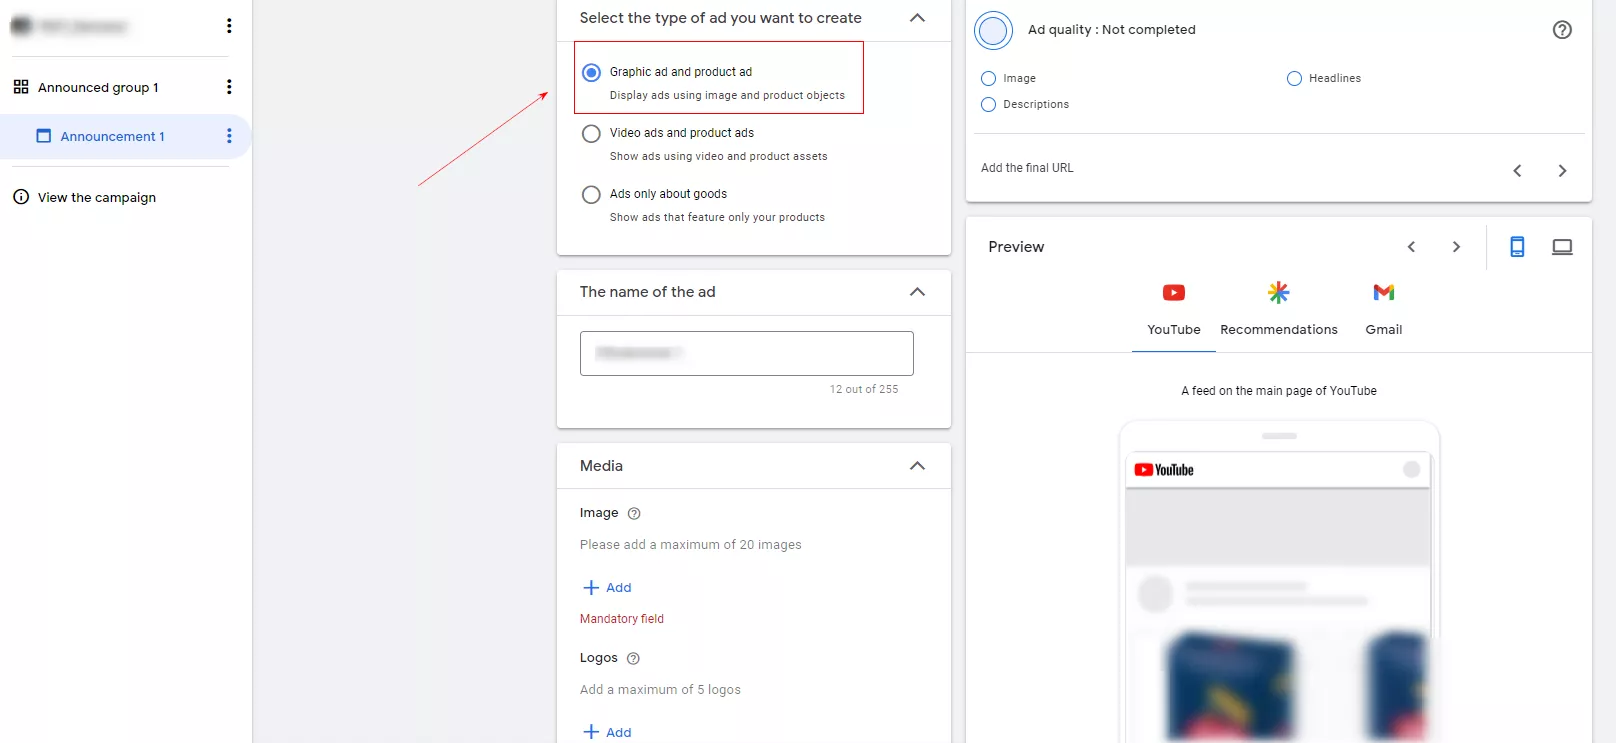Select Graphic ad and product ad option

coord(591,72)
